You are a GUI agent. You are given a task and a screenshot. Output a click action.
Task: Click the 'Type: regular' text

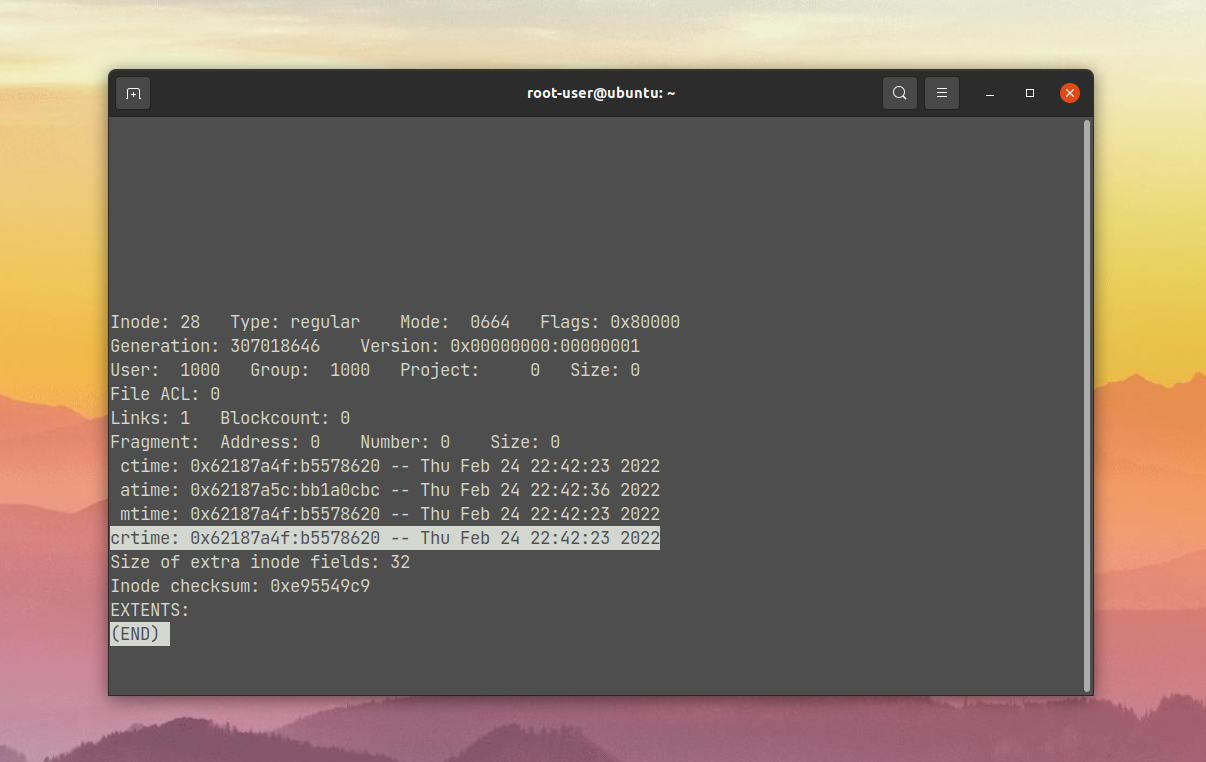295,322
